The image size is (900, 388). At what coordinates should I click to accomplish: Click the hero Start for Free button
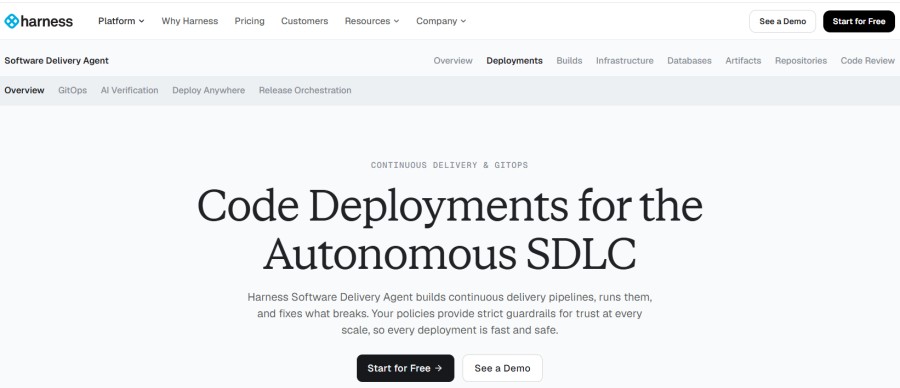(x=405, y=368)
